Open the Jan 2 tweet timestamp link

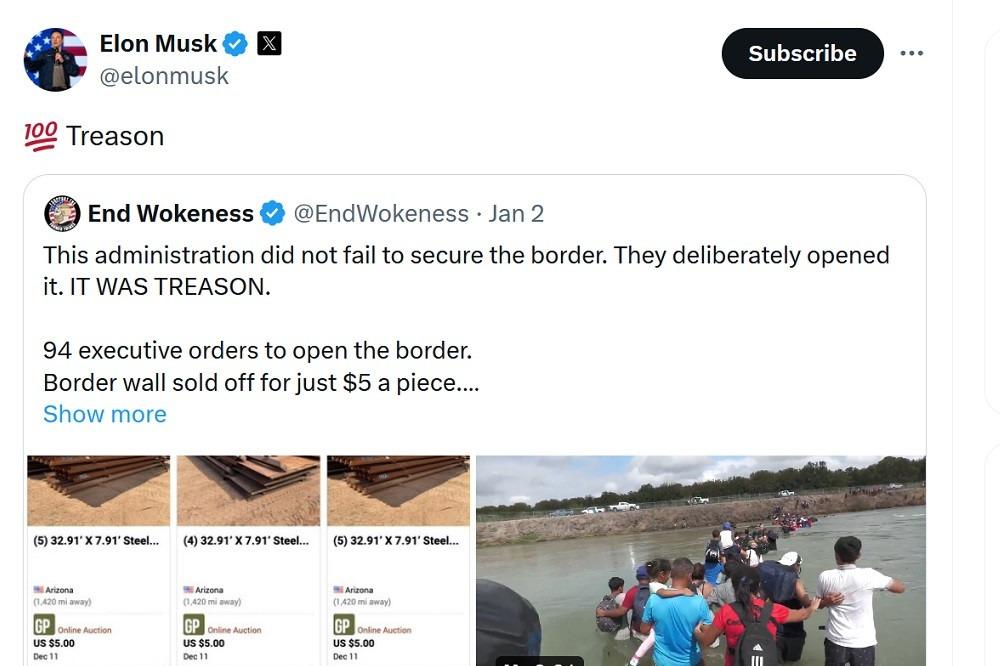click(517, 213)
